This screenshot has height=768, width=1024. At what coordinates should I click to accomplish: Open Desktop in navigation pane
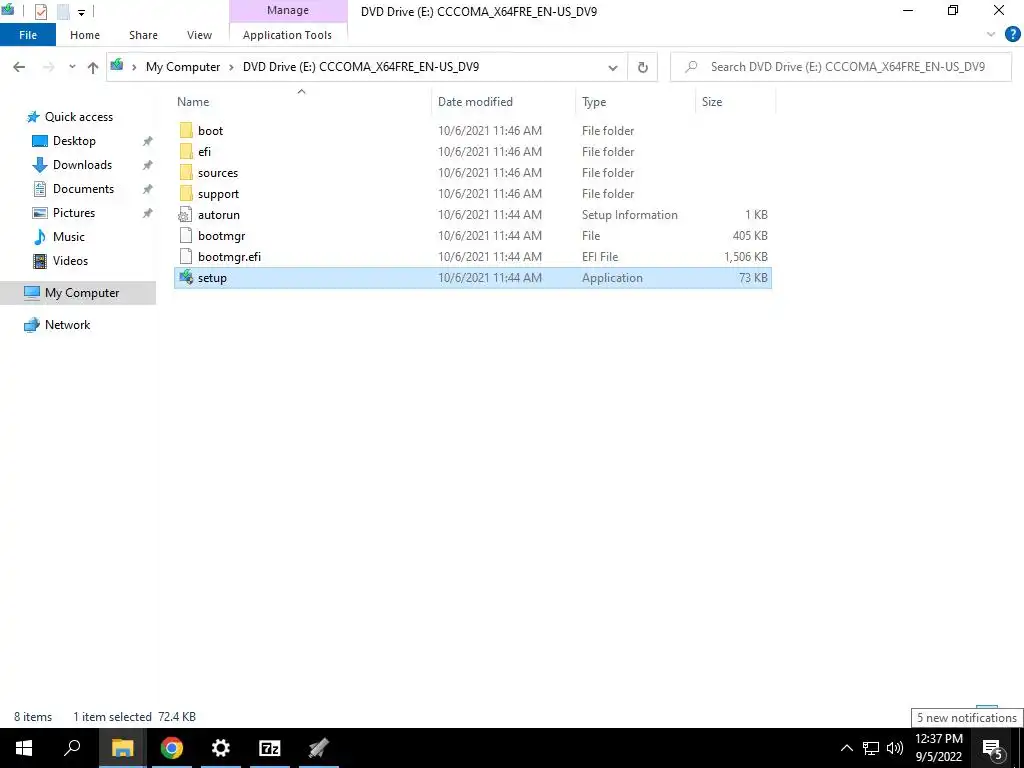pyautogui.click(x=74, y=141)
